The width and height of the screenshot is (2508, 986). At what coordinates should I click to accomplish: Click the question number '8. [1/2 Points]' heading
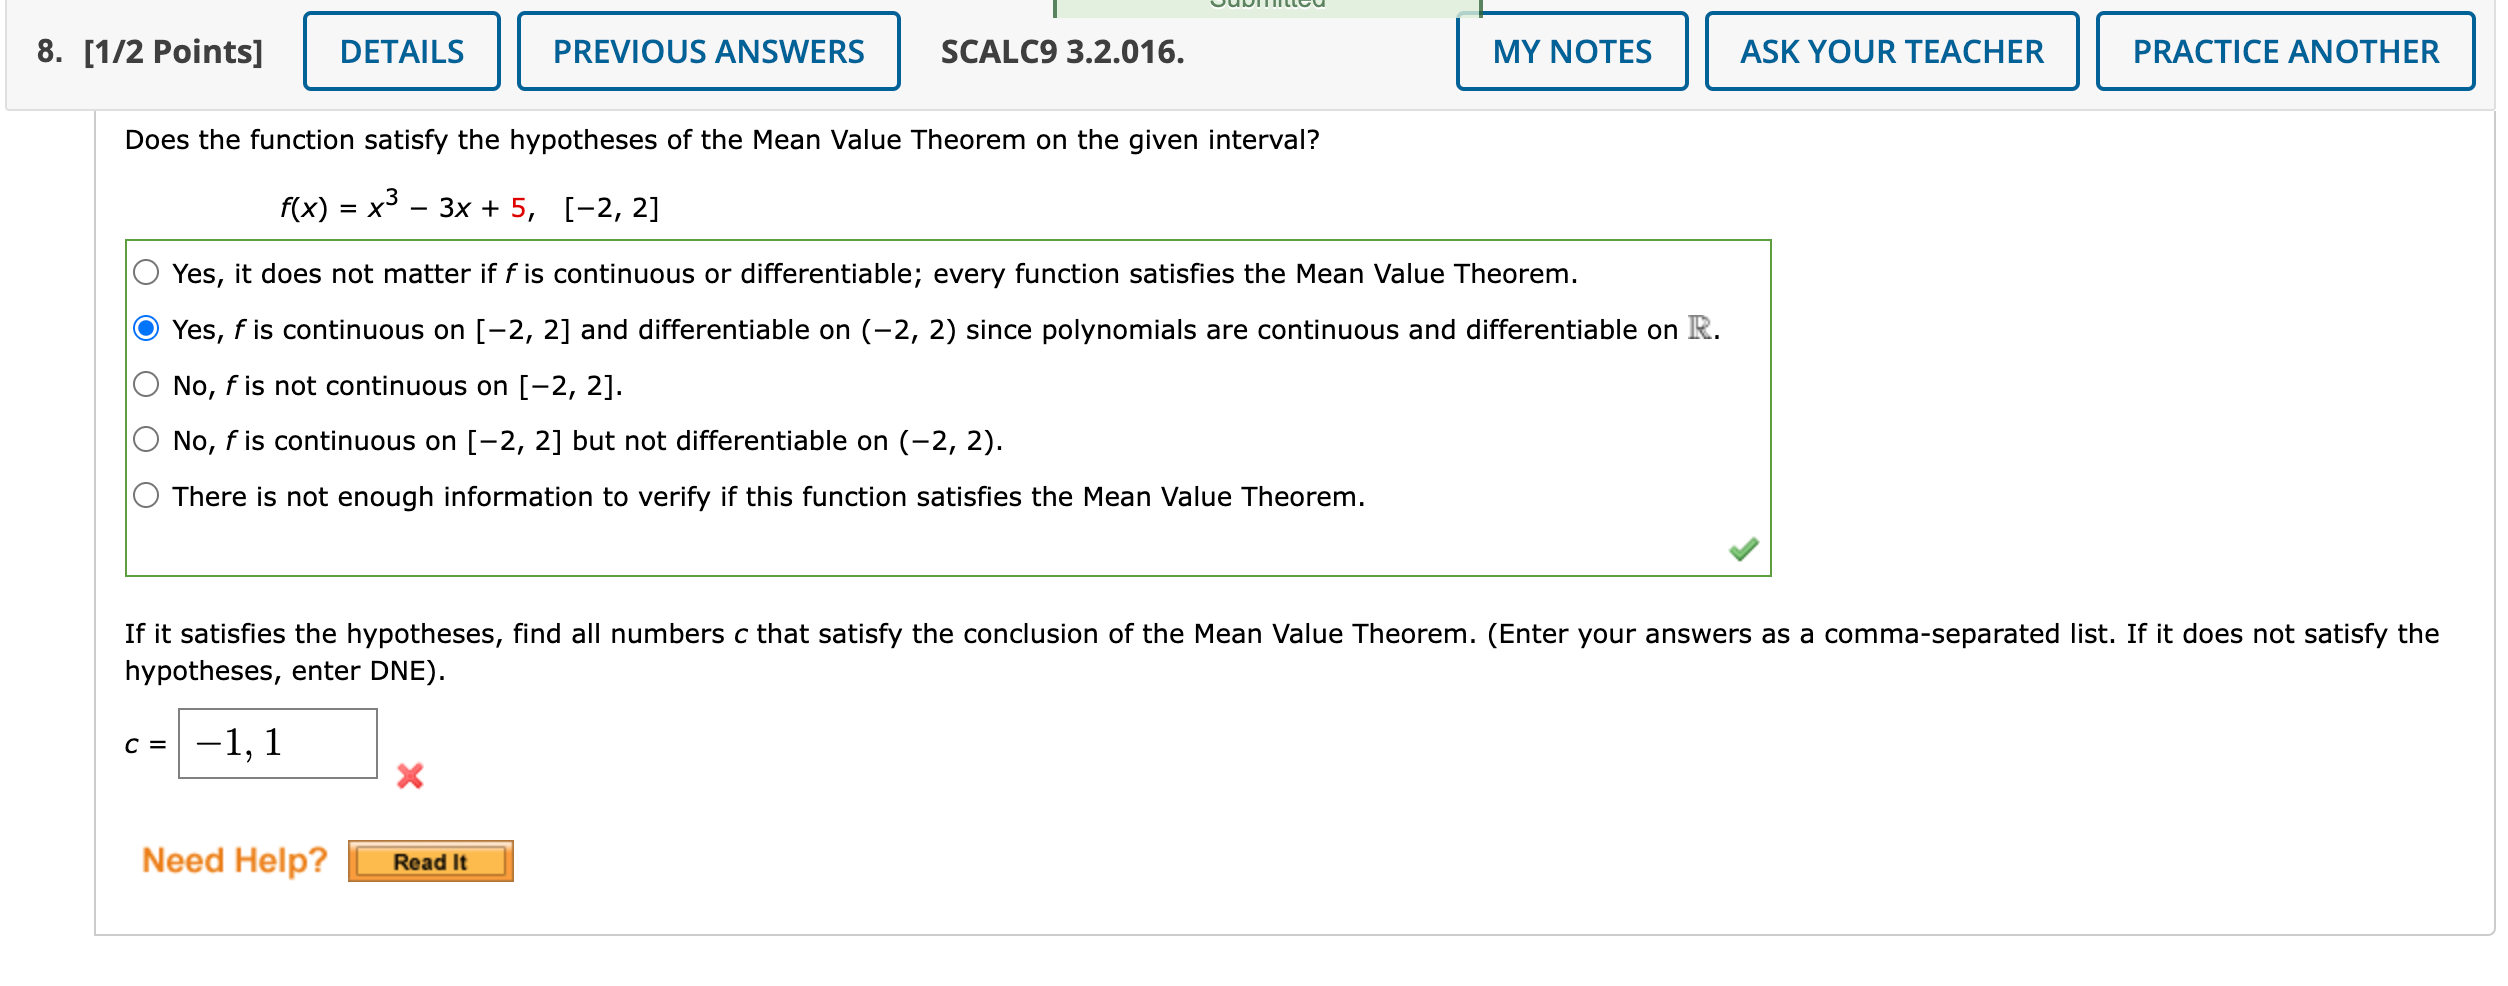coord(150,50)
